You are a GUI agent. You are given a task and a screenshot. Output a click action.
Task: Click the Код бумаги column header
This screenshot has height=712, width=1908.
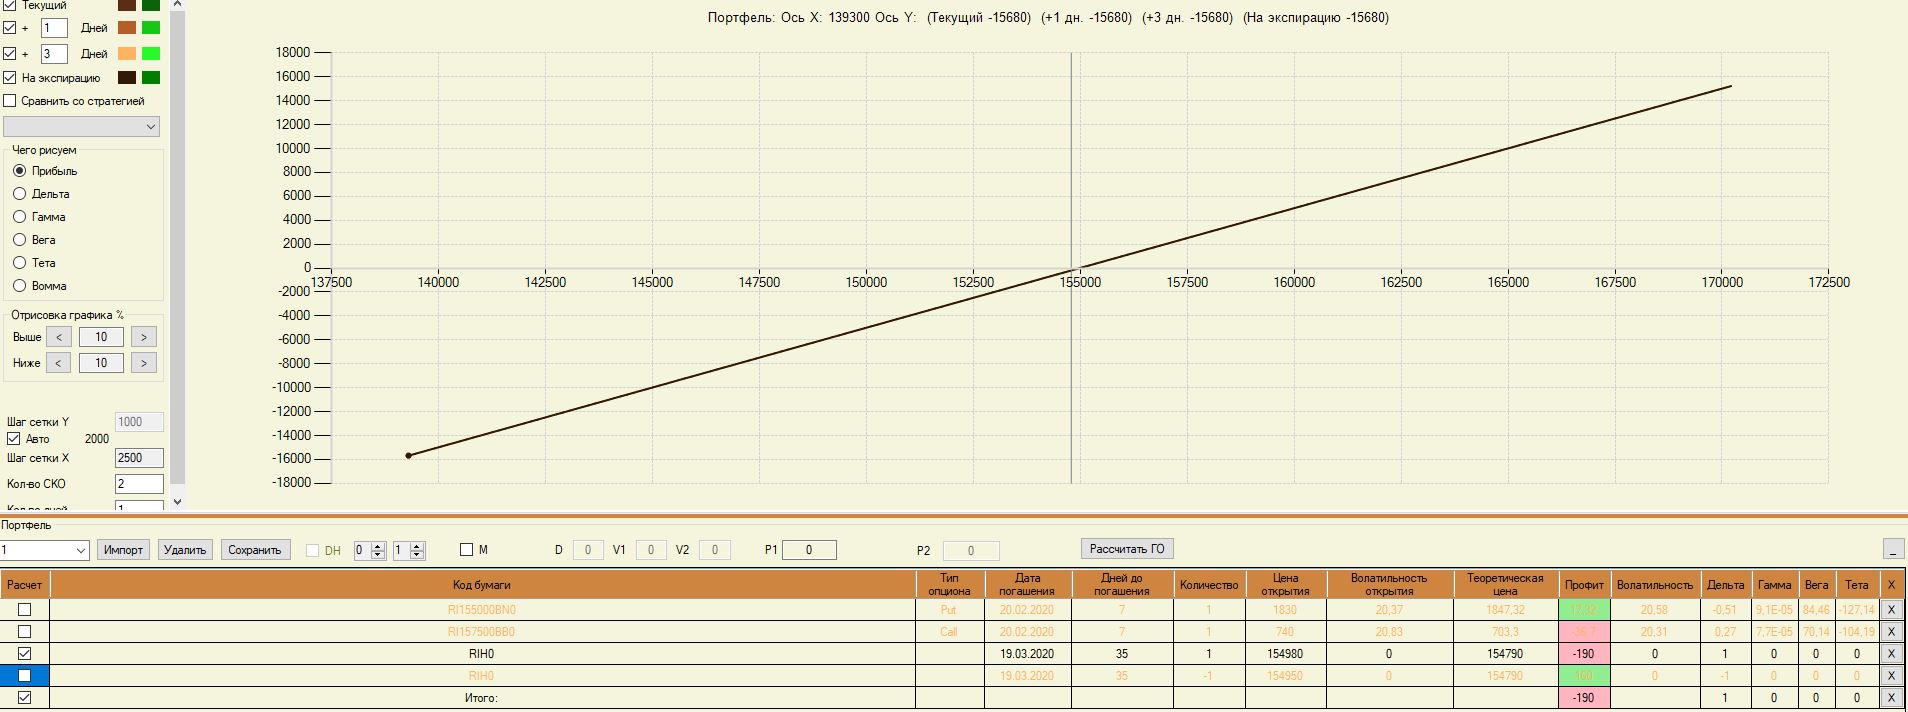pos(483,585)
